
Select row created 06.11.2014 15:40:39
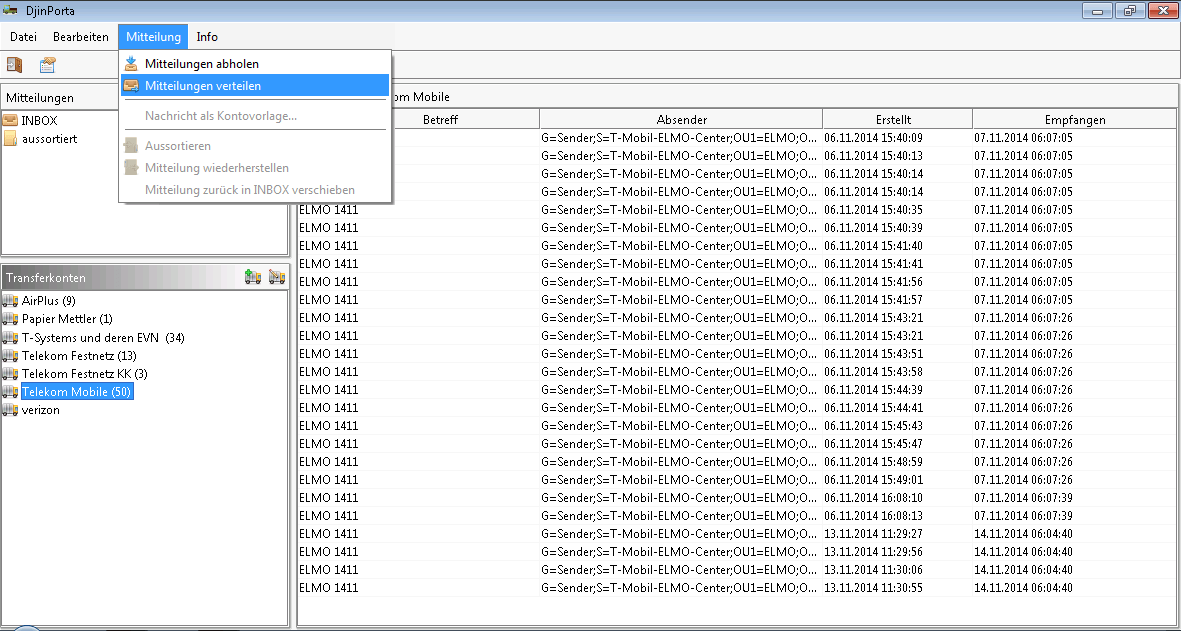point(737,227)
